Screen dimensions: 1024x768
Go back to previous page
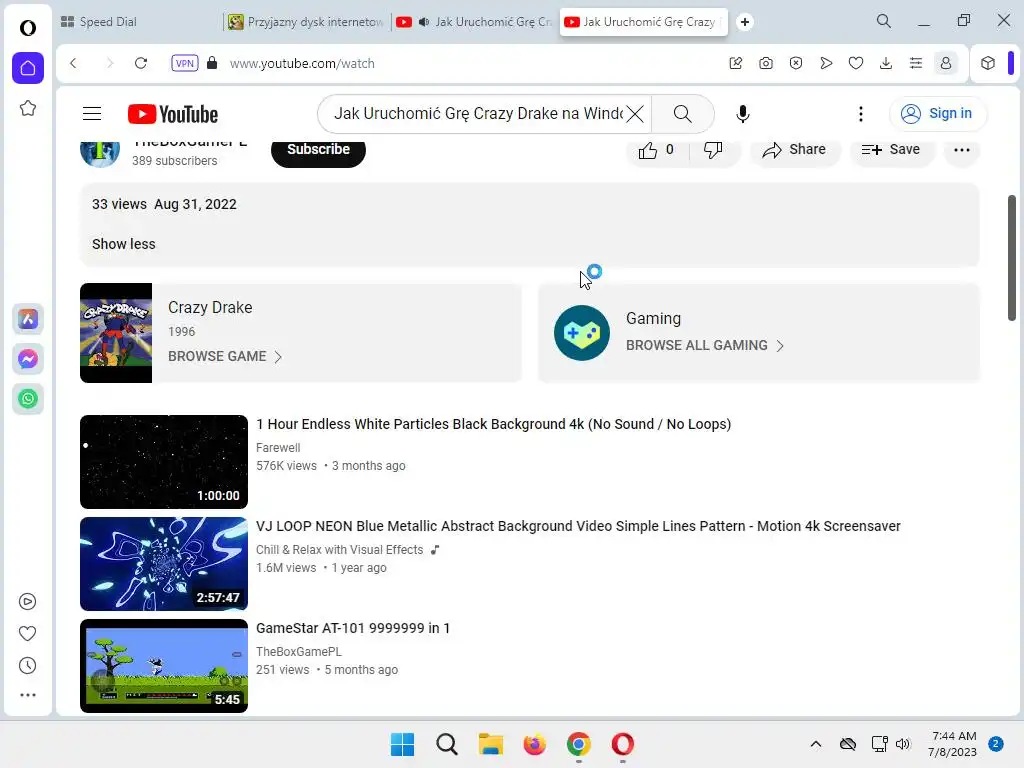tap(73, 63)
